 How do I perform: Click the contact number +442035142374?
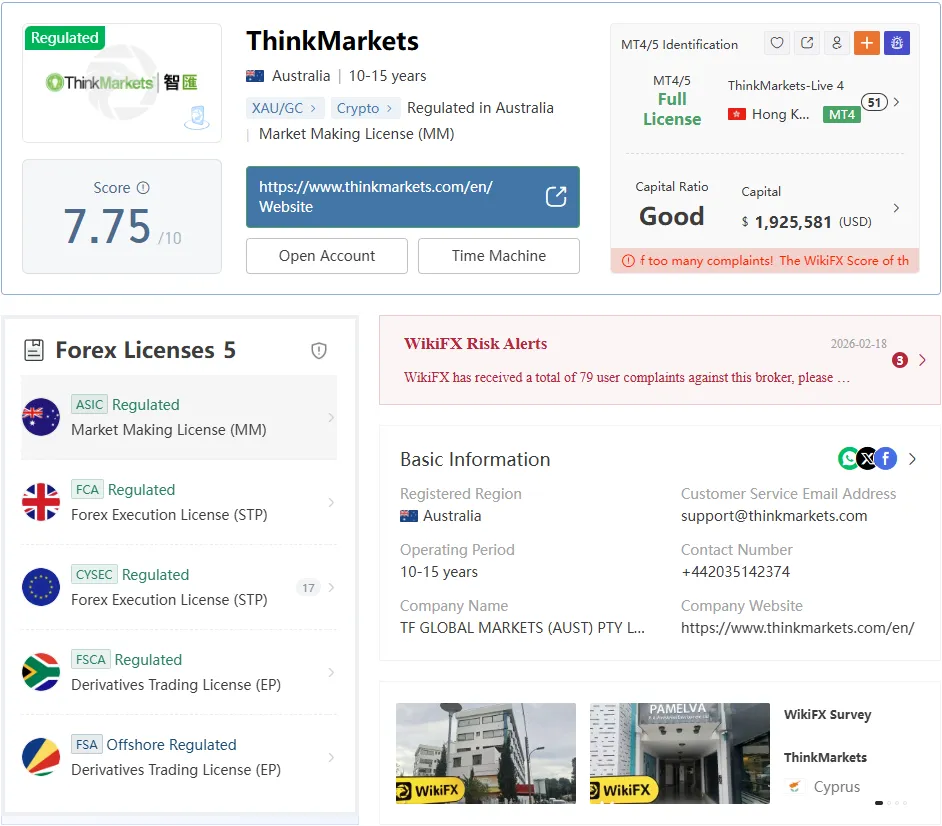(735, 572)
